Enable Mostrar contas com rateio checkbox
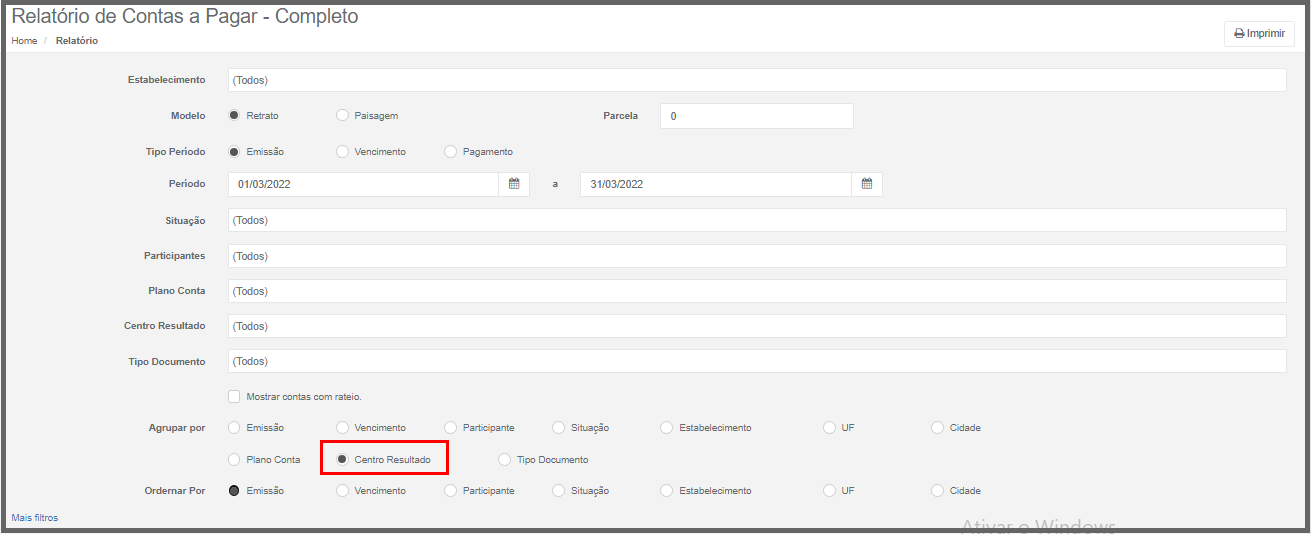This screenshot has height=534, width=1312. click(234, 396)
